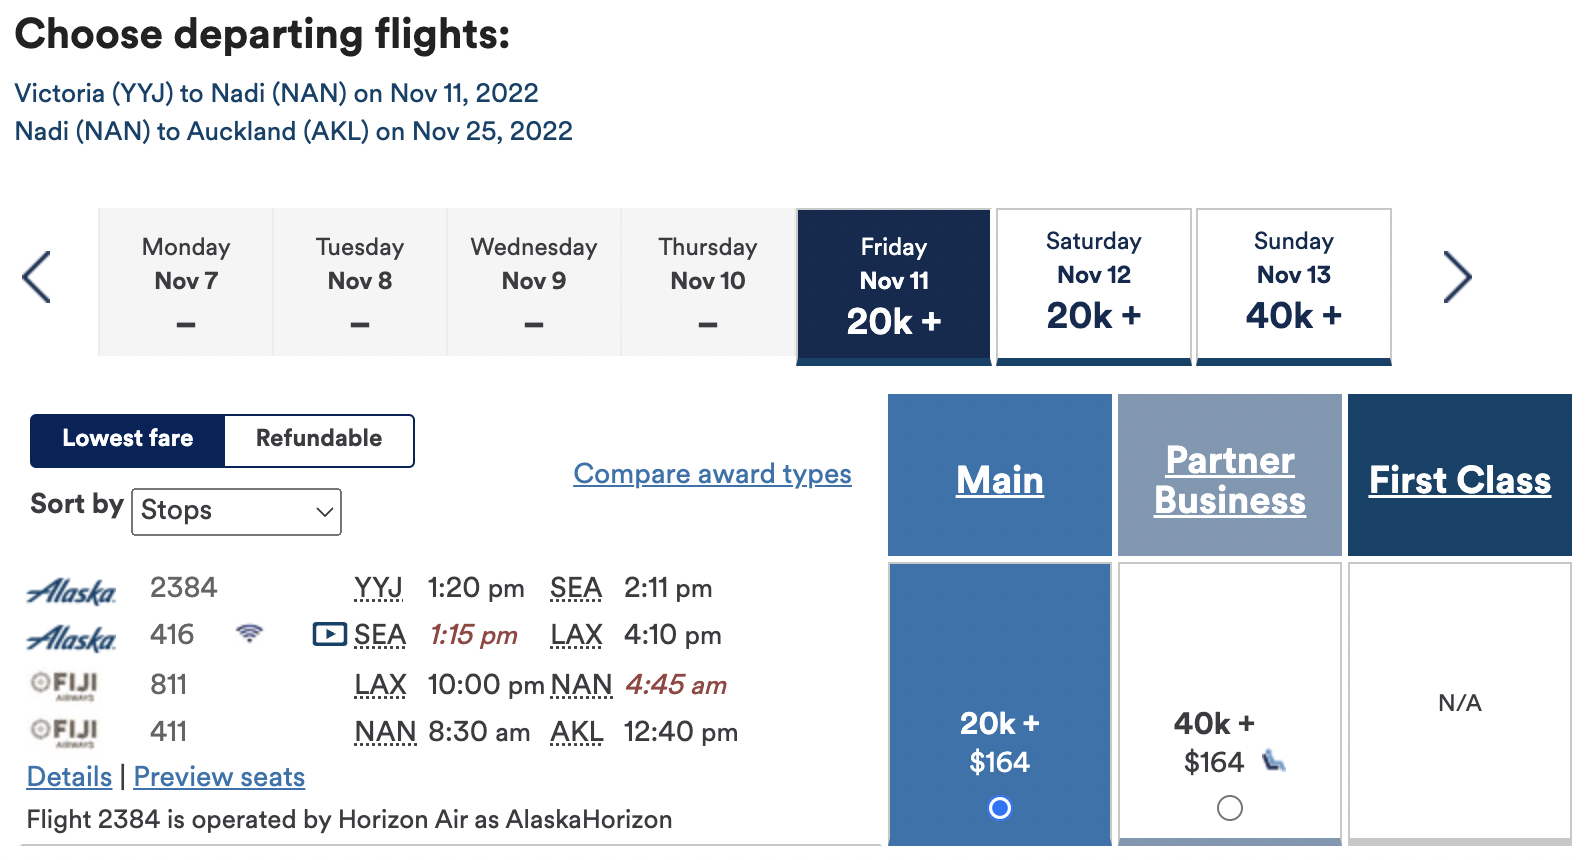Click the Fiji Airways logo for flight 411
This screenshot has width=1588, height=860.
pos(65,732)
